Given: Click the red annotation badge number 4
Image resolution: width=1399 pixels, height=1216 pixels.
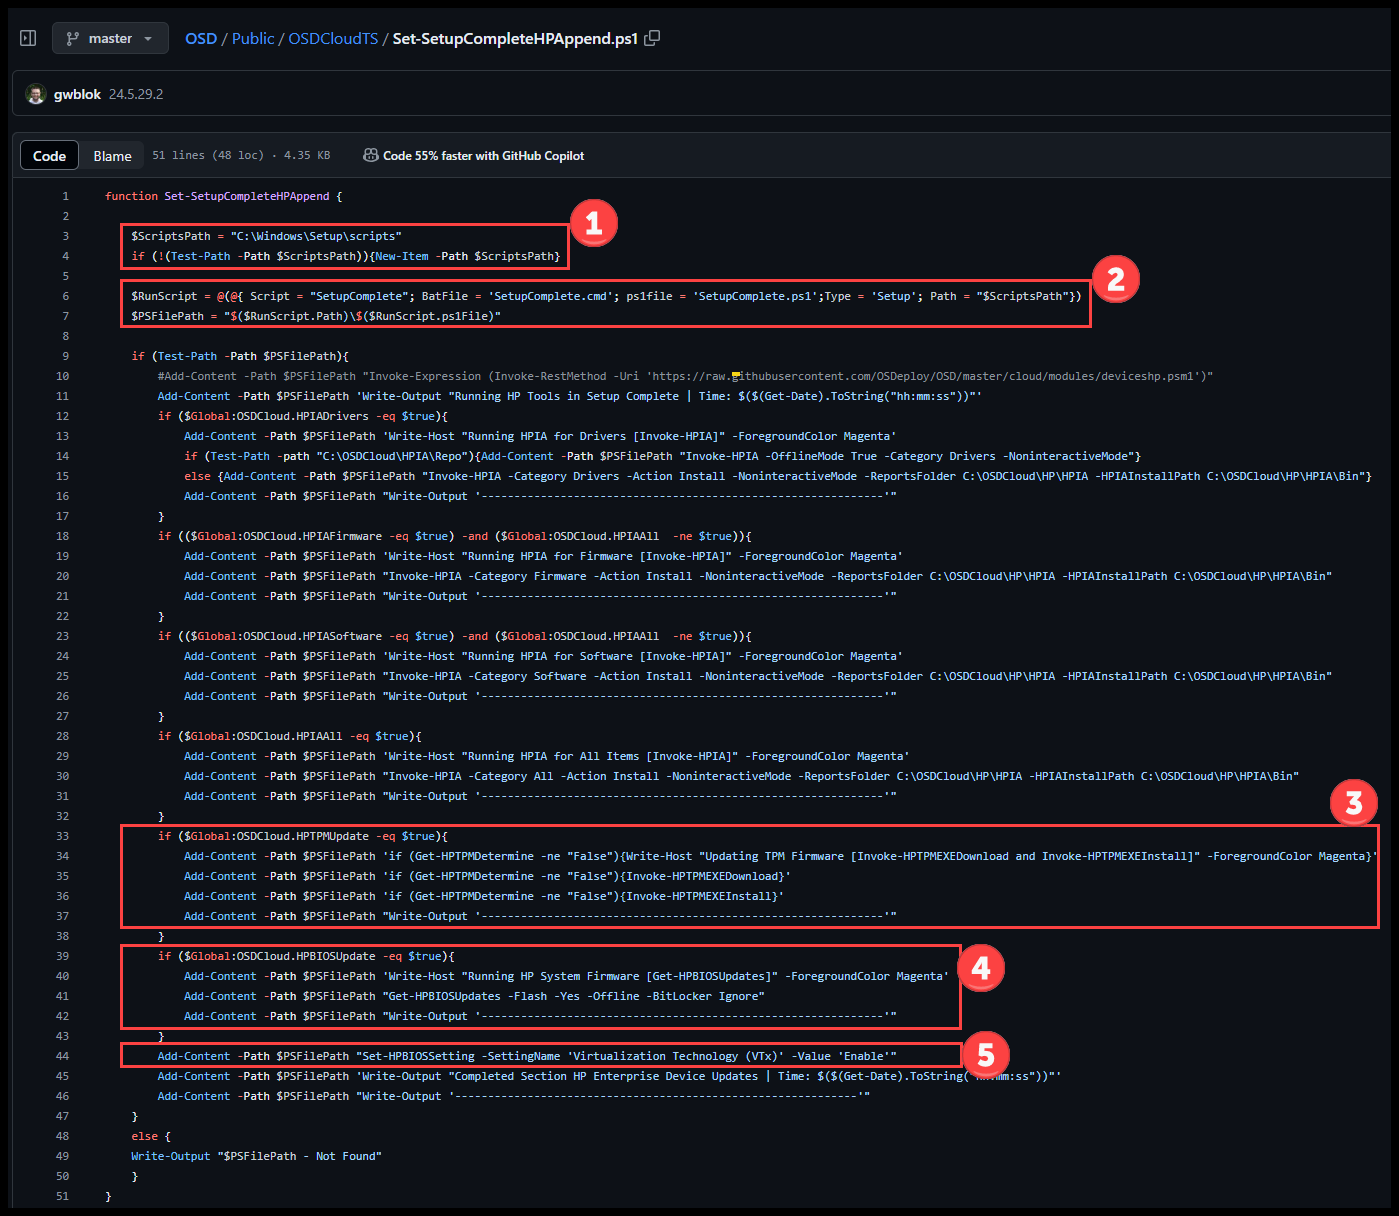Looking at the screenshot, I should click(x=981, y=967).
